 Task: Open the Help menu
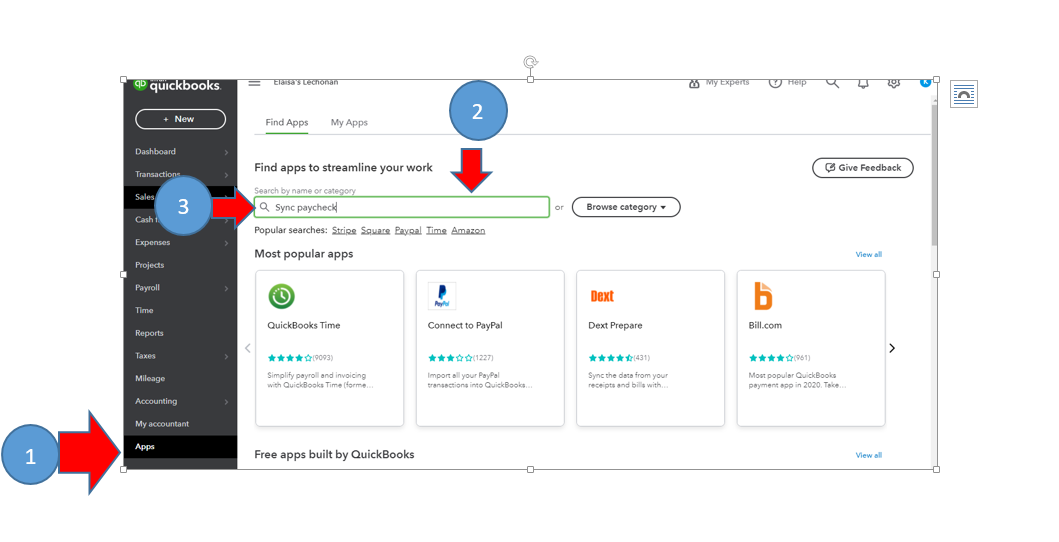(x=787, y=83)
